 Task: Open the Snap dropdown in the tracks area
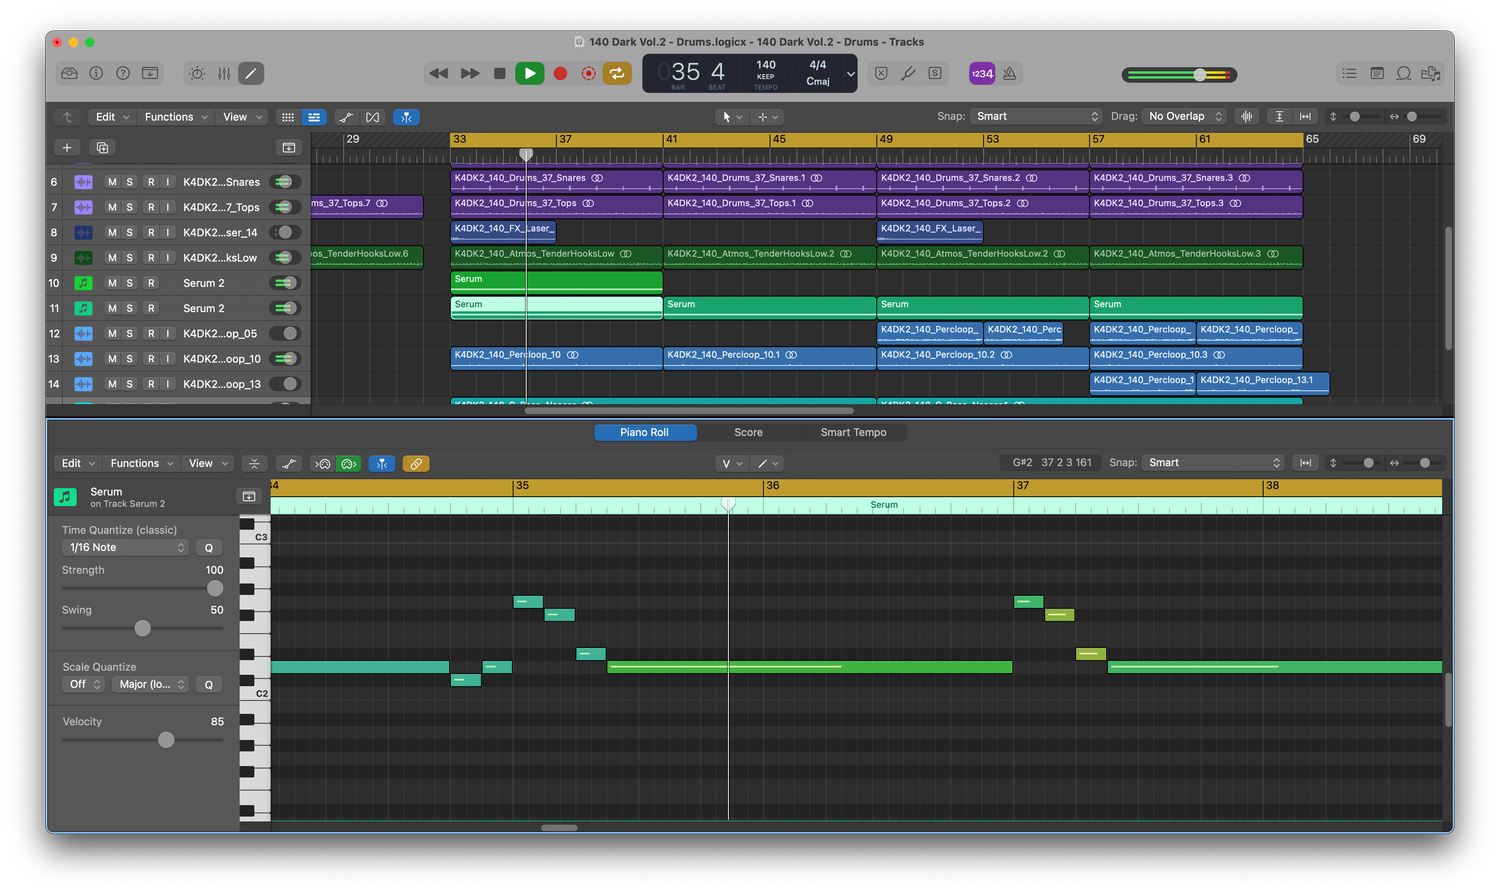click(1037, 116)
